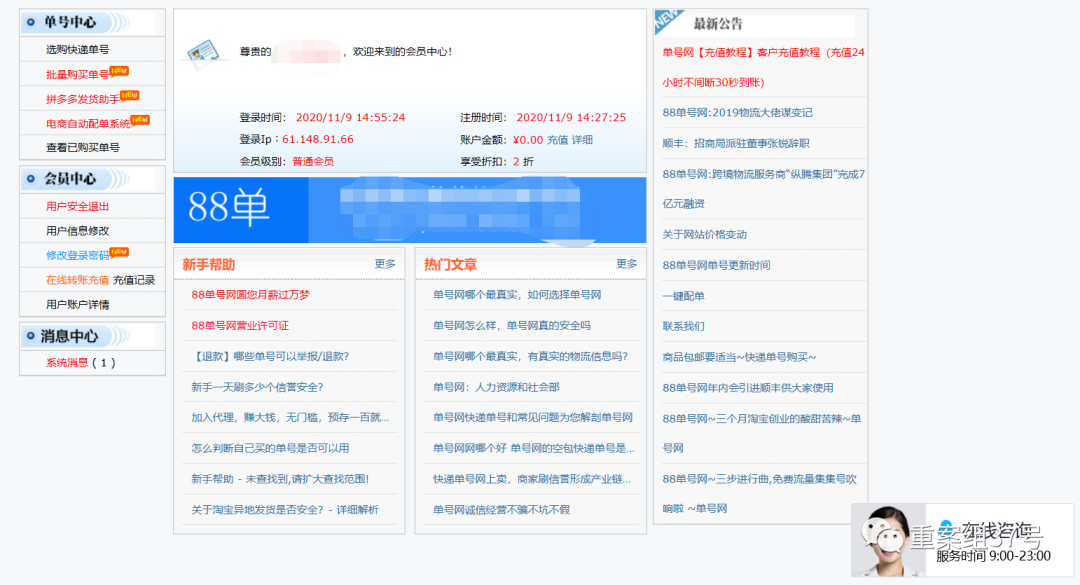Select 选购快递单号 in the sidebar menu
This screenshot has height=585, width=1080.
[77, 48]
